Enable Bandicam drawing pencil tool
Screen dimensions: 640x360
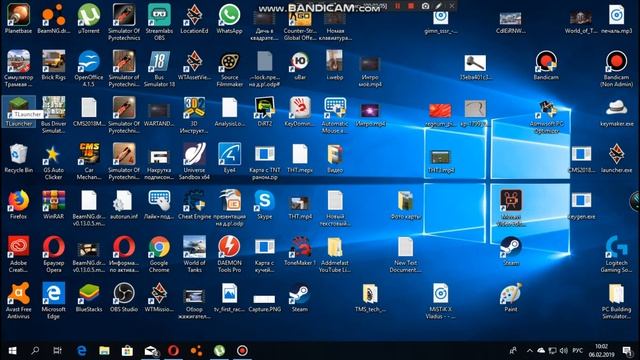point(438,6)
